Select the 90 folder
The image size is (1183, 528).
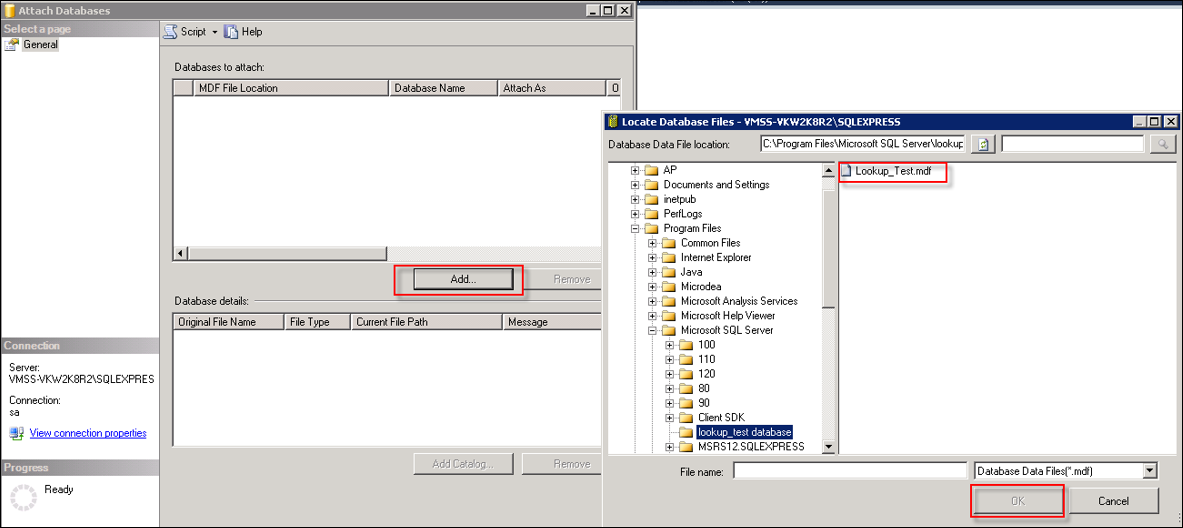pyautogui.click(x=704, y=403)
